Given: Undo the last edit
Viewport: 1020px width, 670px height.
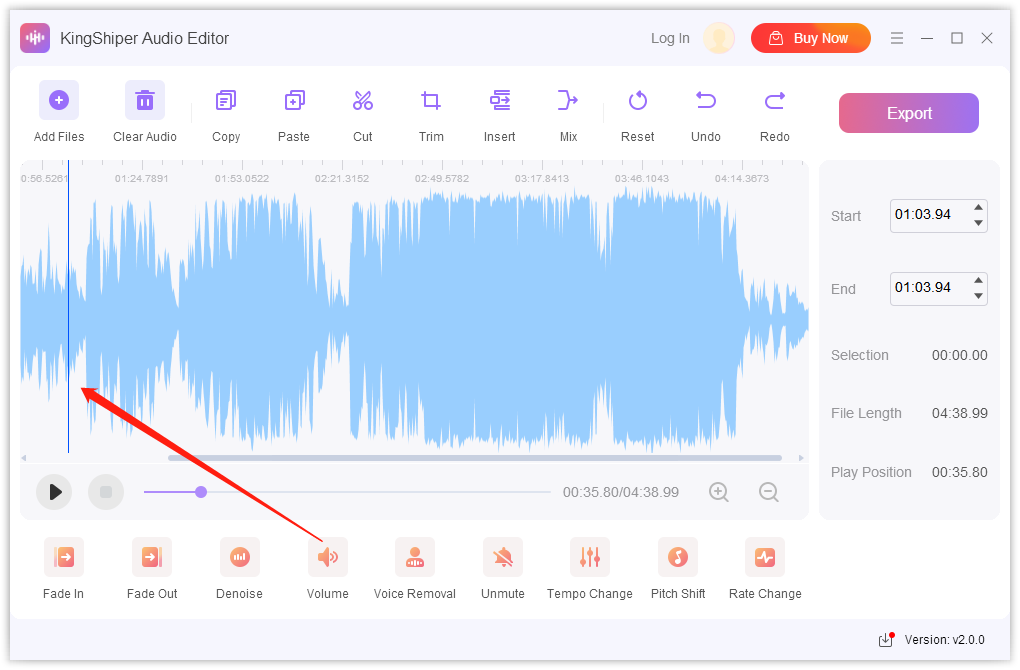Looking at the screenshot, I should point(706,101).
